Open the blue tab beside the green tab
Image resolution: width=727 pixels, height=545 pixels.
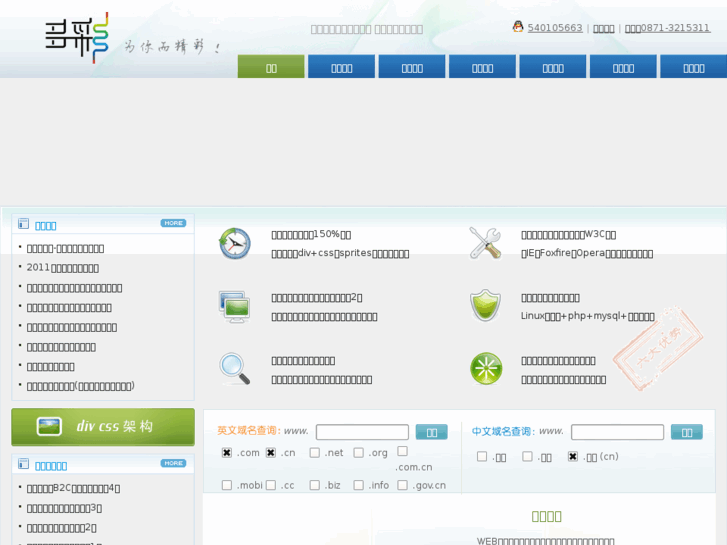342,66
